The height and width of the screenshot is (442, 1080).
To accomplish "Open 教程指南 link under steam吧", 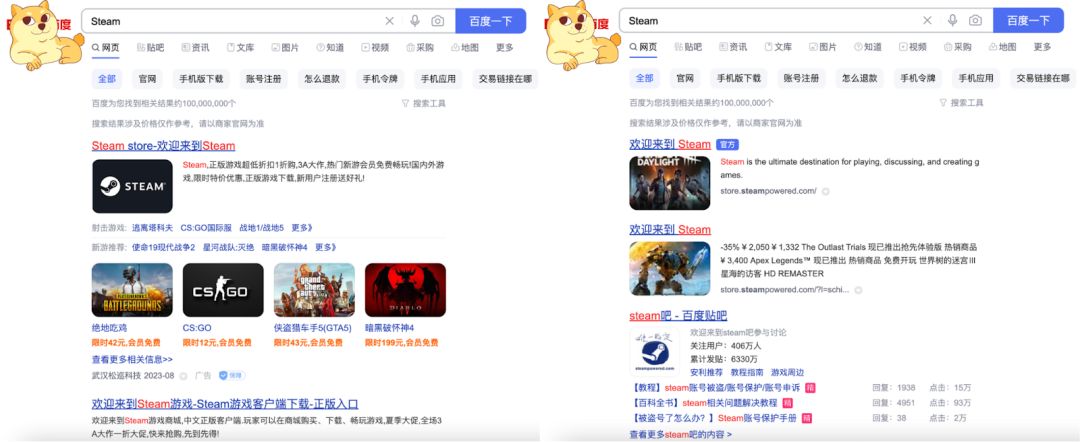I will click(x=747, y=372).
